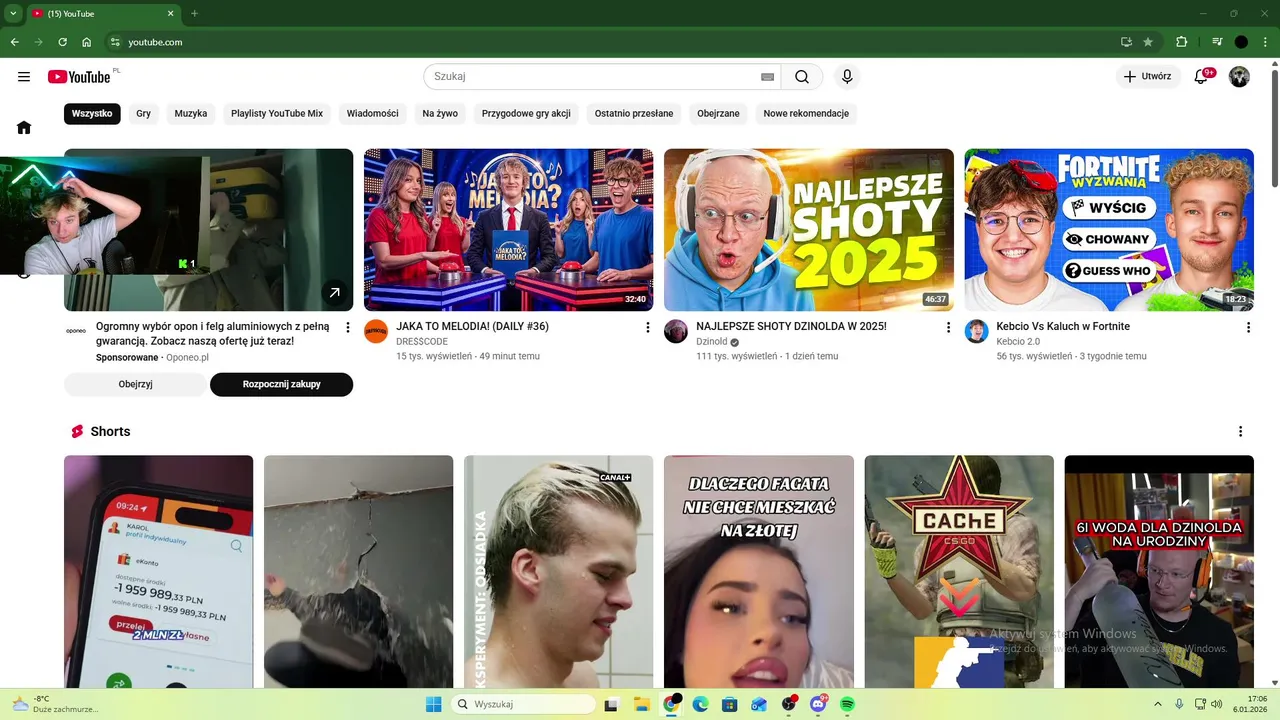Play the Jaka to melodia thumbnail

(x=509, y=230)
